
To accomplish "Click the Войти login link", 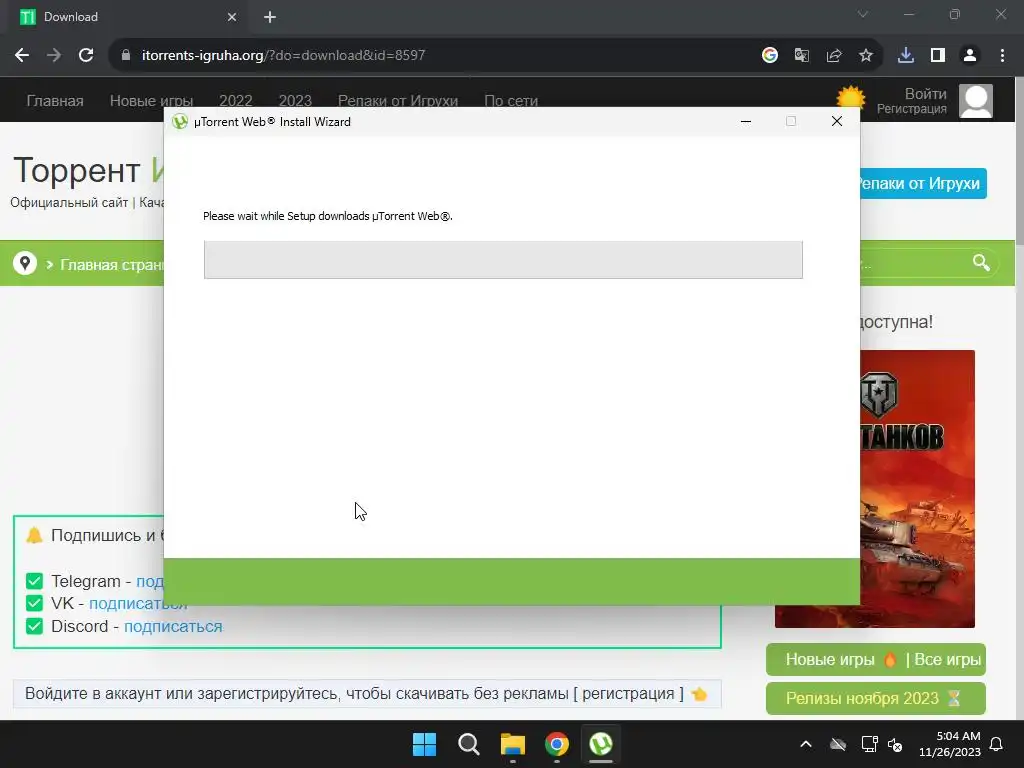I will point(925,93).
